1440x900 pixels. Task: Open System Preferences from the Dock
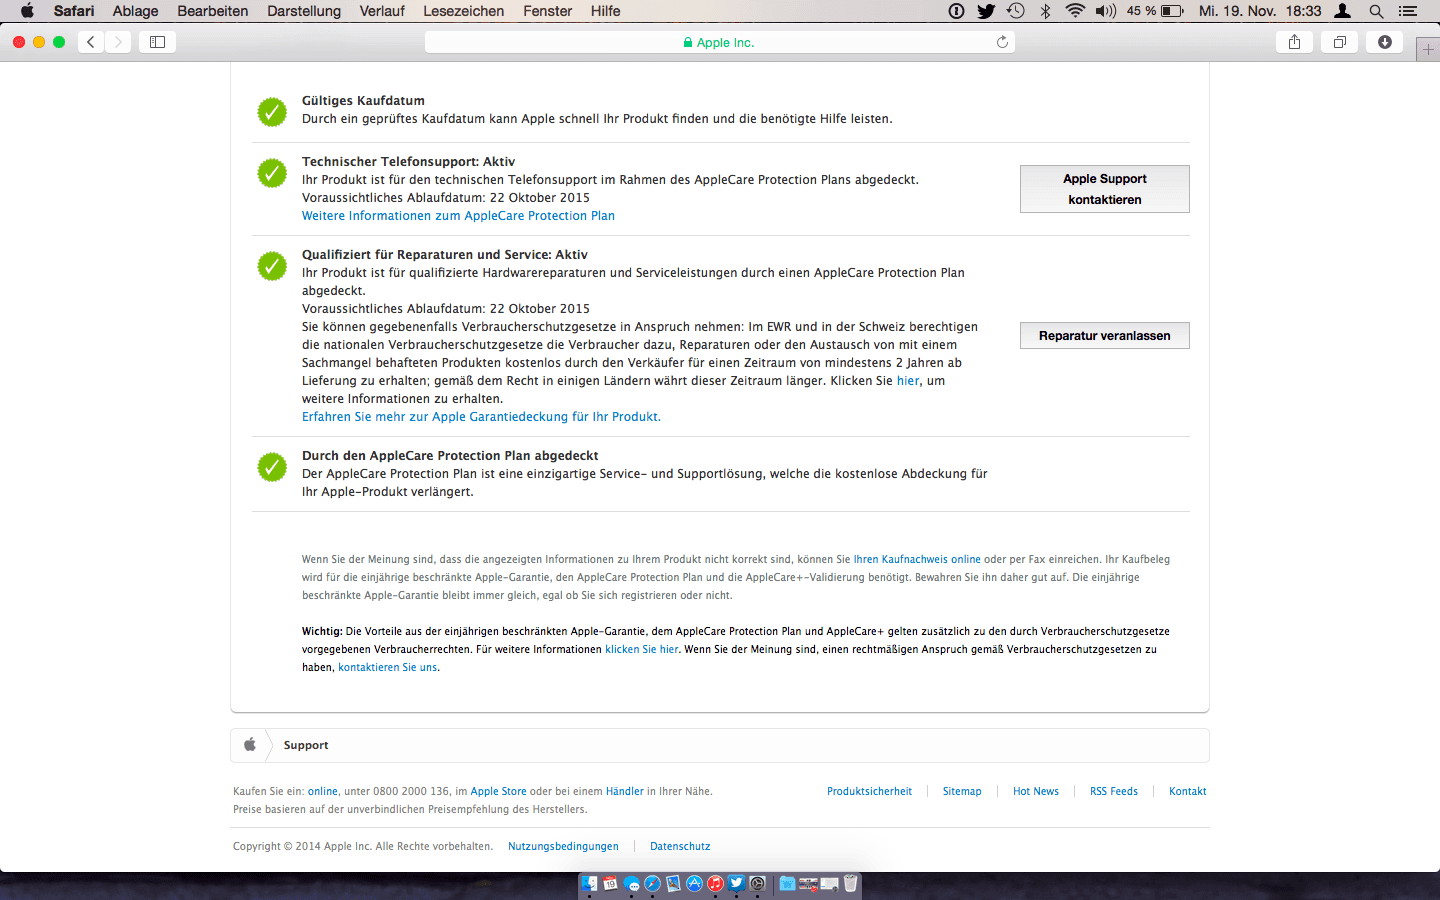[x=757, y=883]
